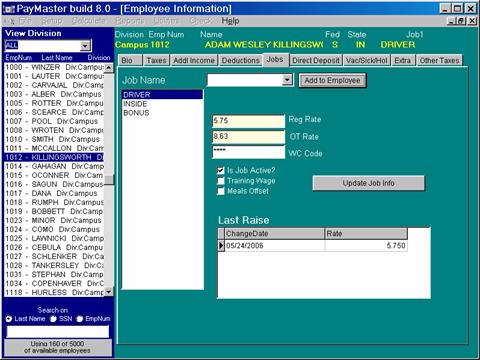
Task: Toggle the Is Job Active checkbox
Action: (x=220, y=170)
